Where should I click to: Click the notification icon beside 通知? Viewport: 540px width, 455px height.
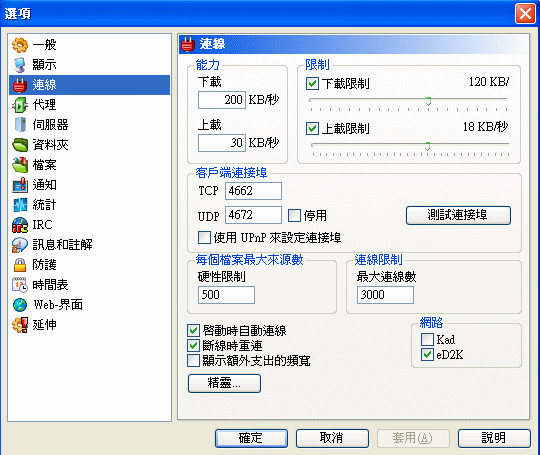pyautogui.click(x=20, y=185)
